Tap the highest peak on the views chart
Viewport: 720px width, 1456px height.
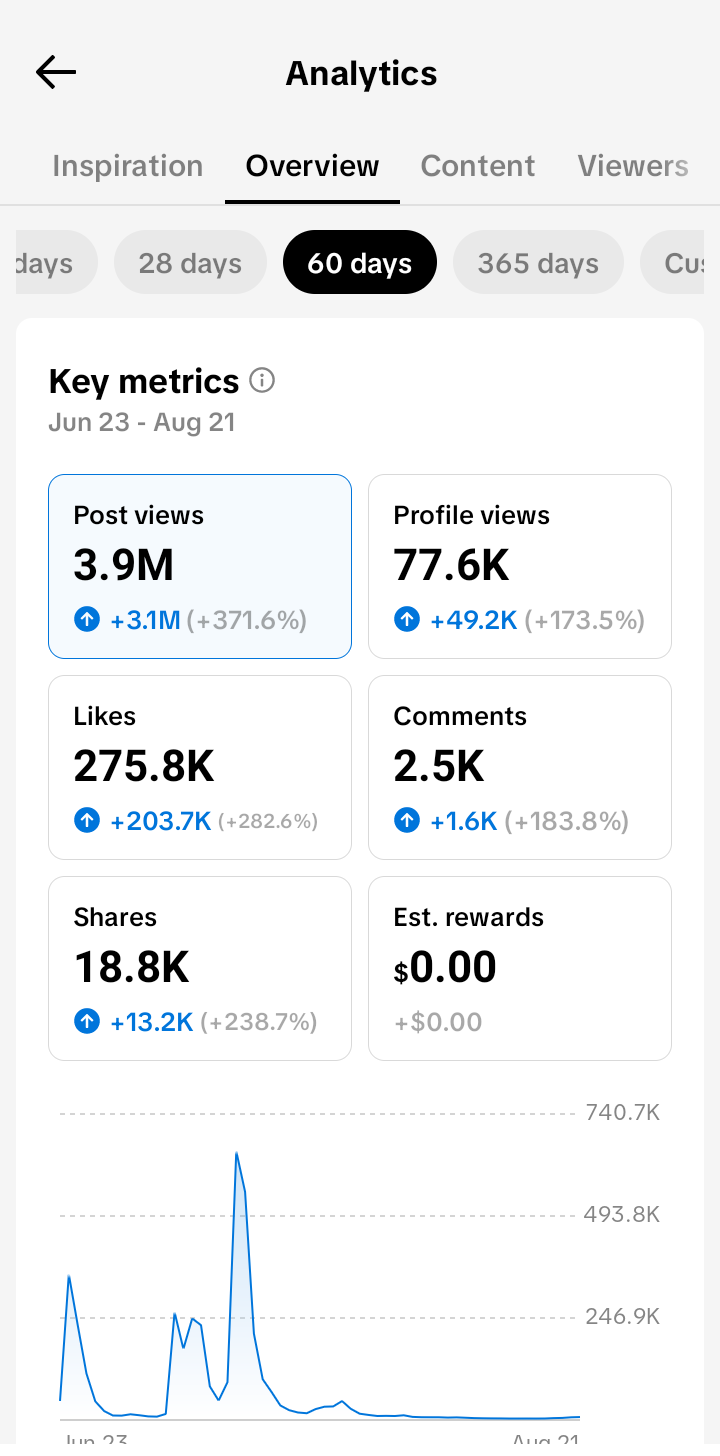[236, 1153]
